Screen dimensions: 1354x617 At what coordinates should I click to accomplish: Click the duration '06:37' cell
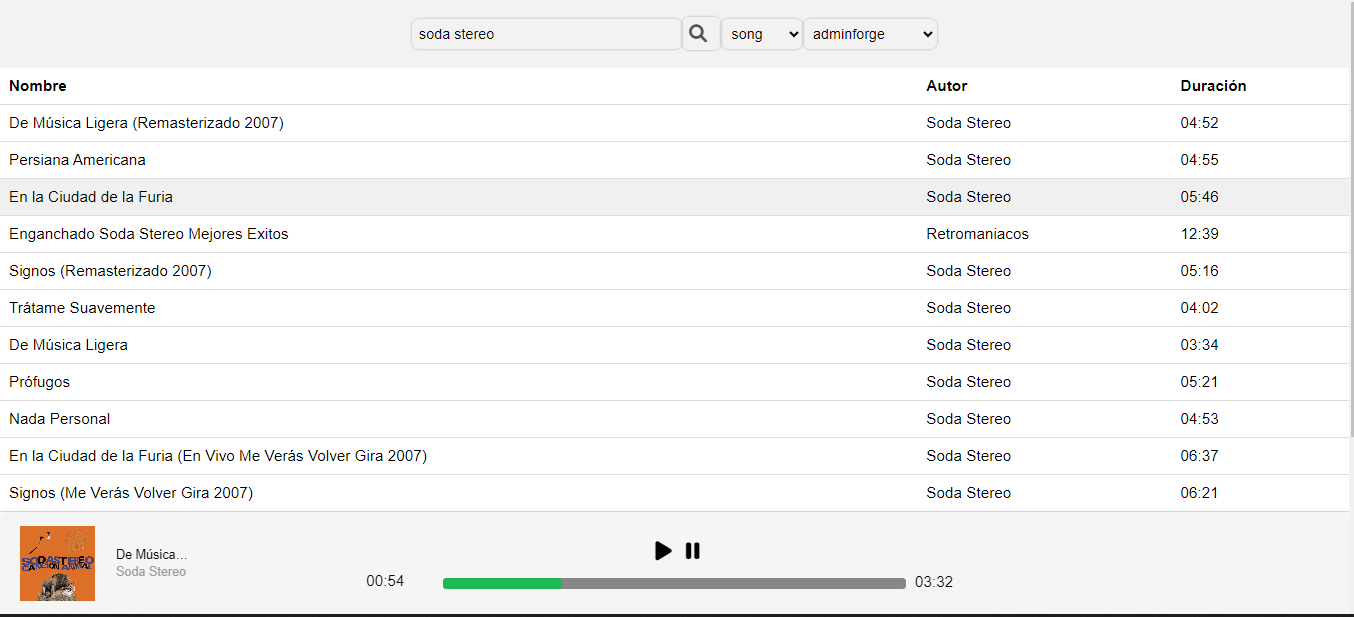tap(1199, 456)
